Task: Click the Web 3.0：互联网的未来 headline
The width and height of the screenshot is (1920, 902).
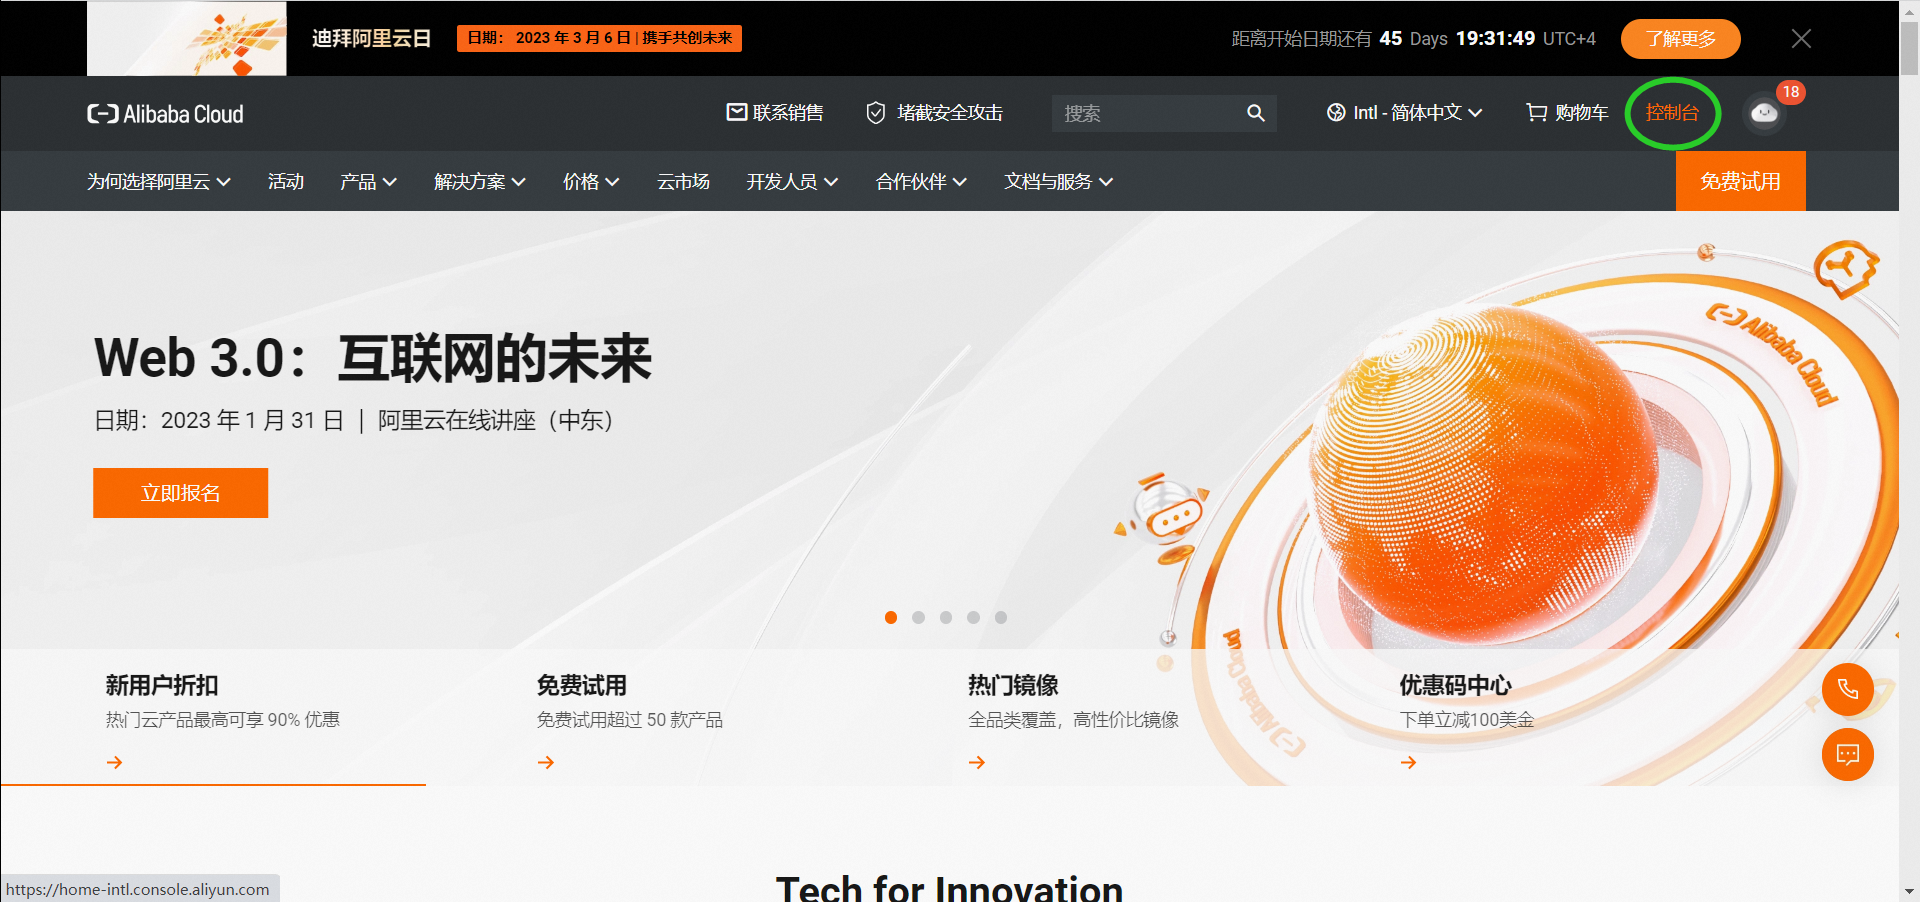Action: 373,358
